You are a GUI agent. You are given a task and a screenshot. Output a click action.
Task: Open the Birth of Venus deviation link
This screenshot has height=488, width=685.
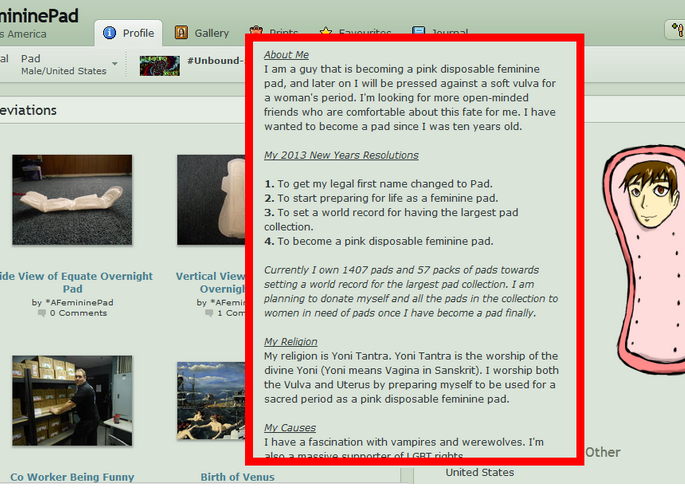(238, 477)
